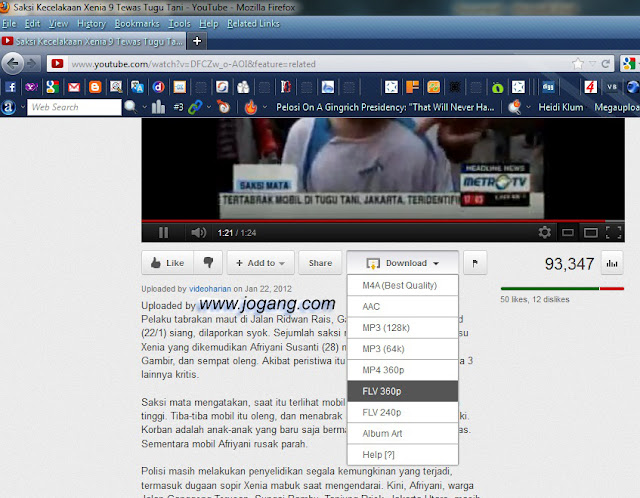Like the video
The height and width of the screenshot is (498, 640).
point(168,263)
